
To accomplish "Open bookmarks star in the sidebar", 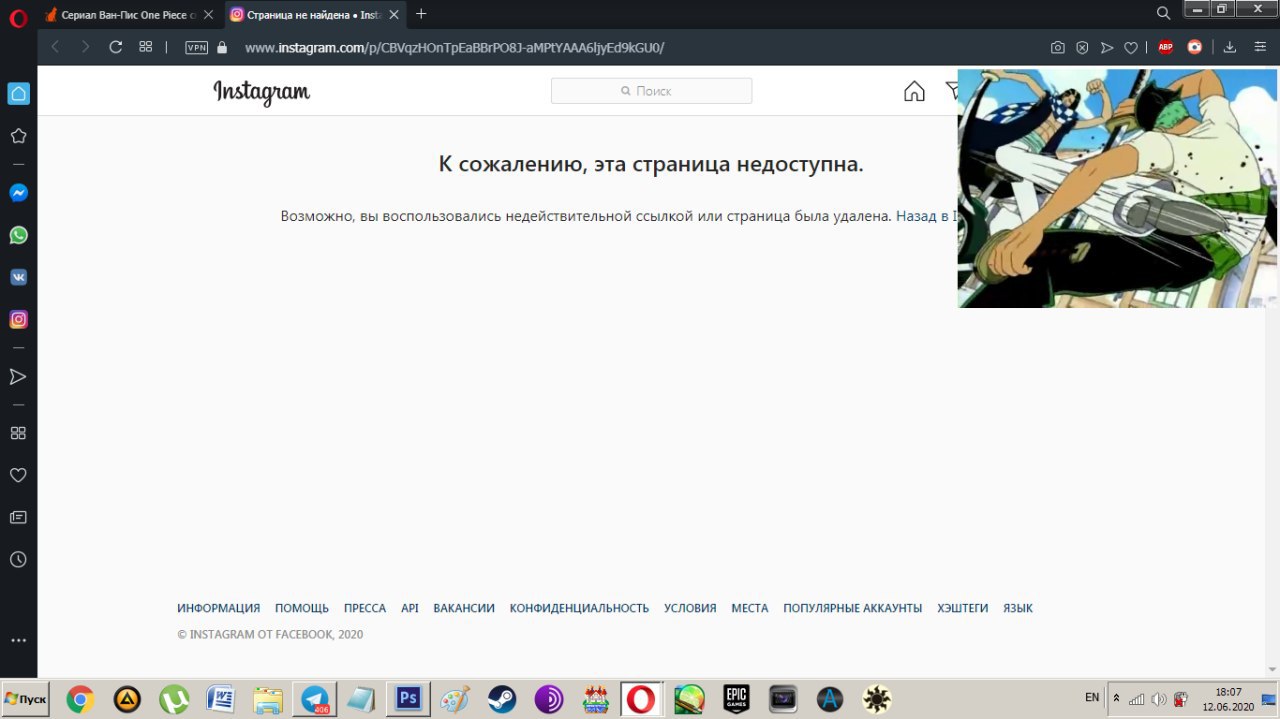I will 18,136.
